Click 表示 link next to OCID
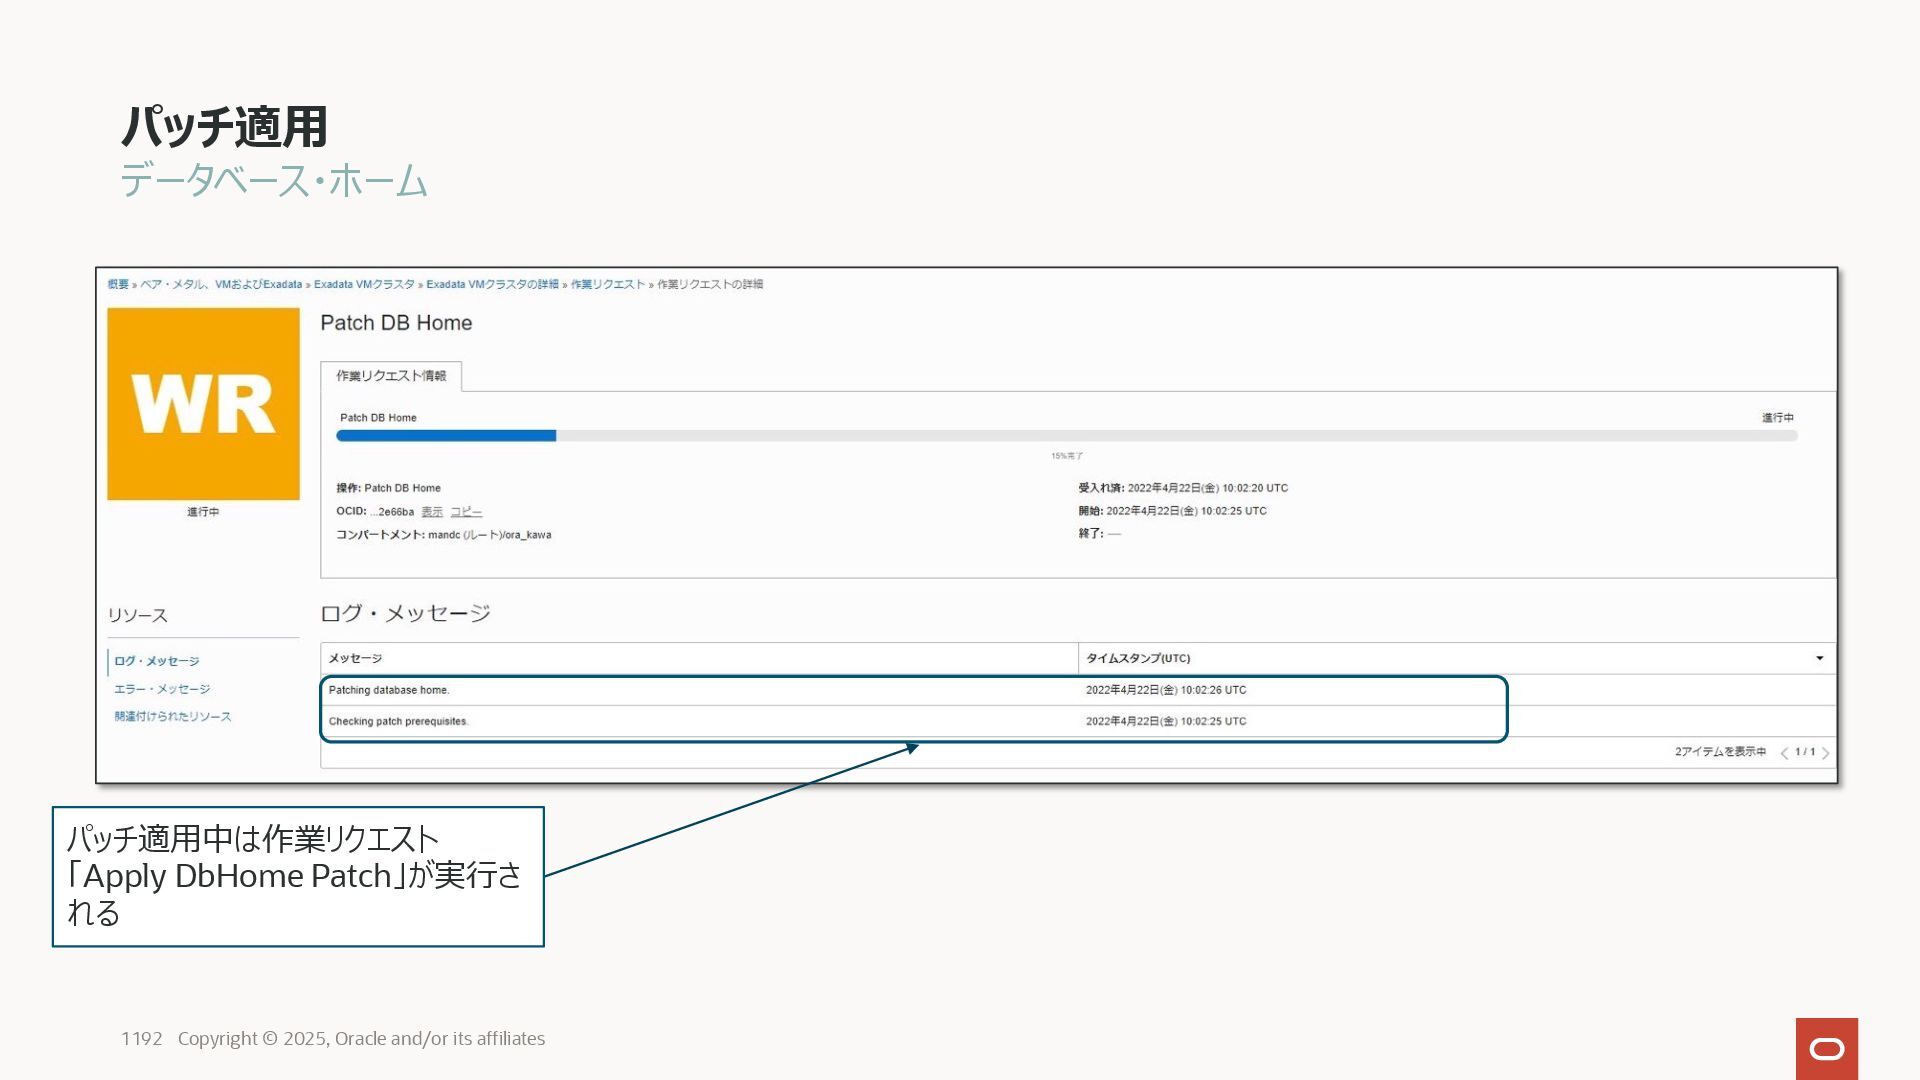1920x1080 pixels. point(431,512)
